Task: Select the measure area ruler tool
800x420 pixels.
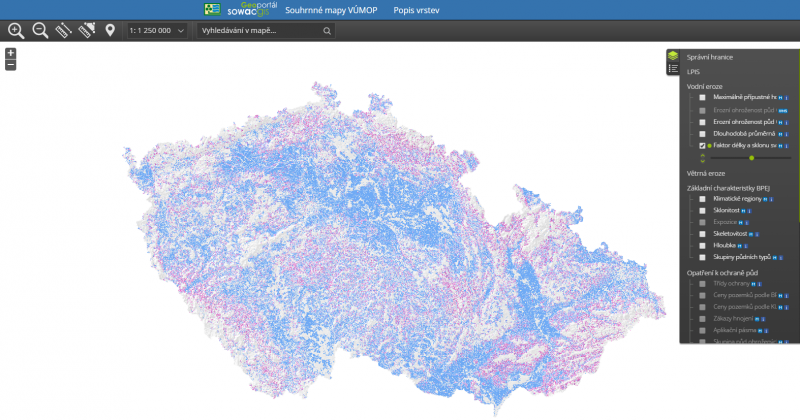Action: tap(86, 31)
